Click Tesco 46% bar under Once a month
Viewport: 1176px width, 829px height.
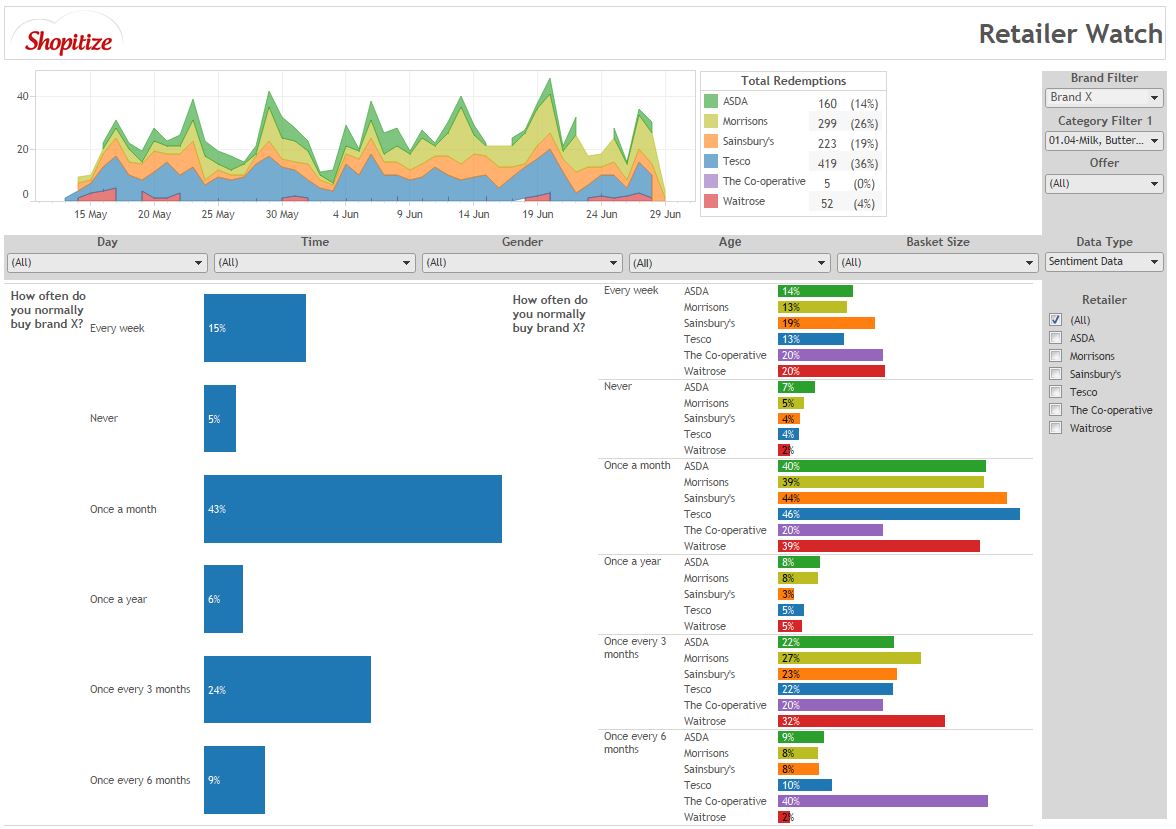(898, 514)
